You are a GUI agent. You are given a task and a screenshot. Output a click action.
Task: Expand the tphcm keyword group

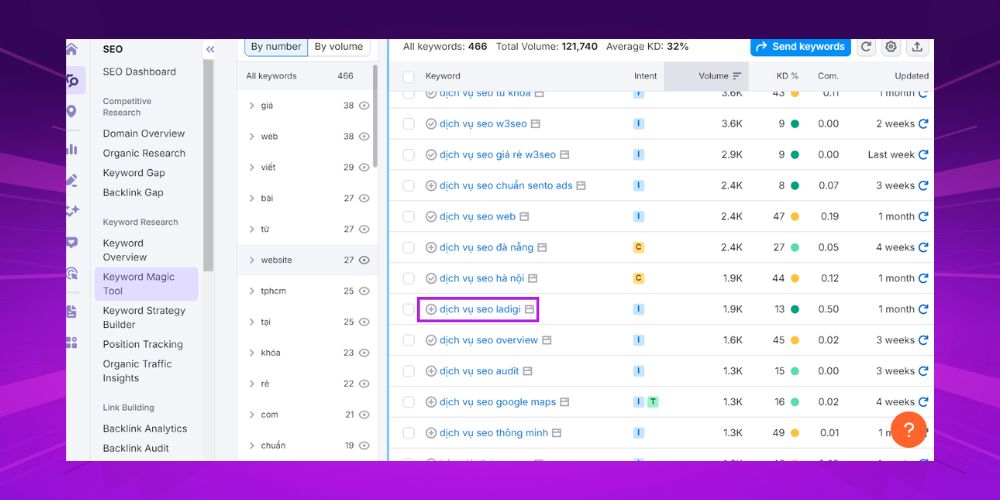click(252, 291)
